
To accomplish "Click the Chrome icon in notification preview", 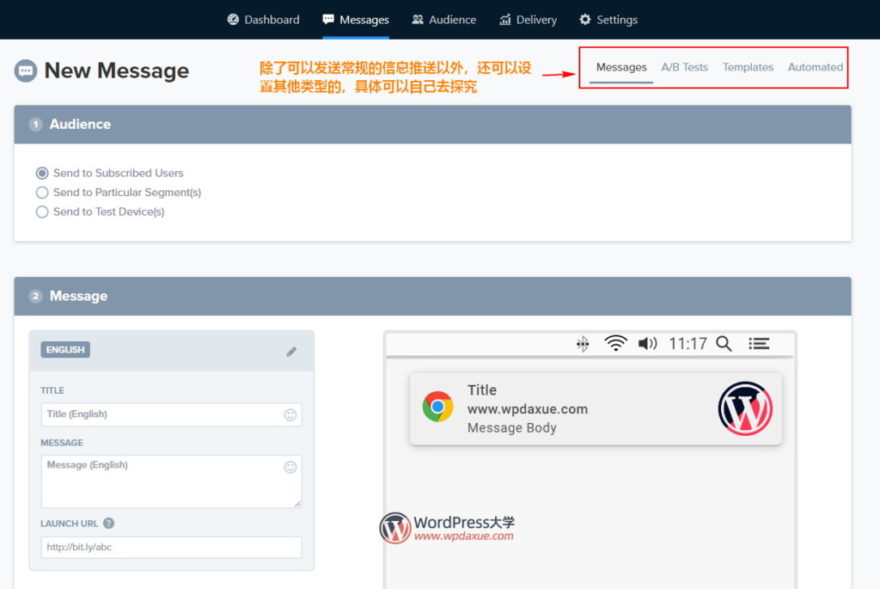I will 437,407.
